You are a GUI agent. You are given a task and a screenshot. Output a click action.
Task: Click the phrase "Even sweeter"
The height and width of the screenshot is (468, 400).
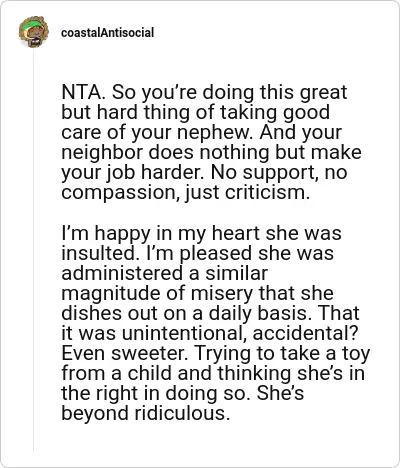pos(124,353)
